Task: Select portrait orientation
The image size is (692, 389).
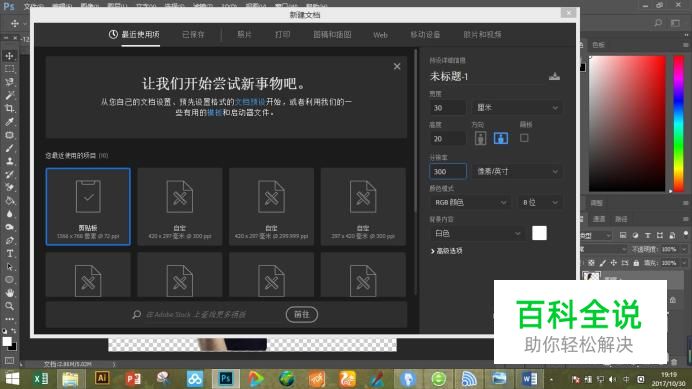Action: point(481,138)
